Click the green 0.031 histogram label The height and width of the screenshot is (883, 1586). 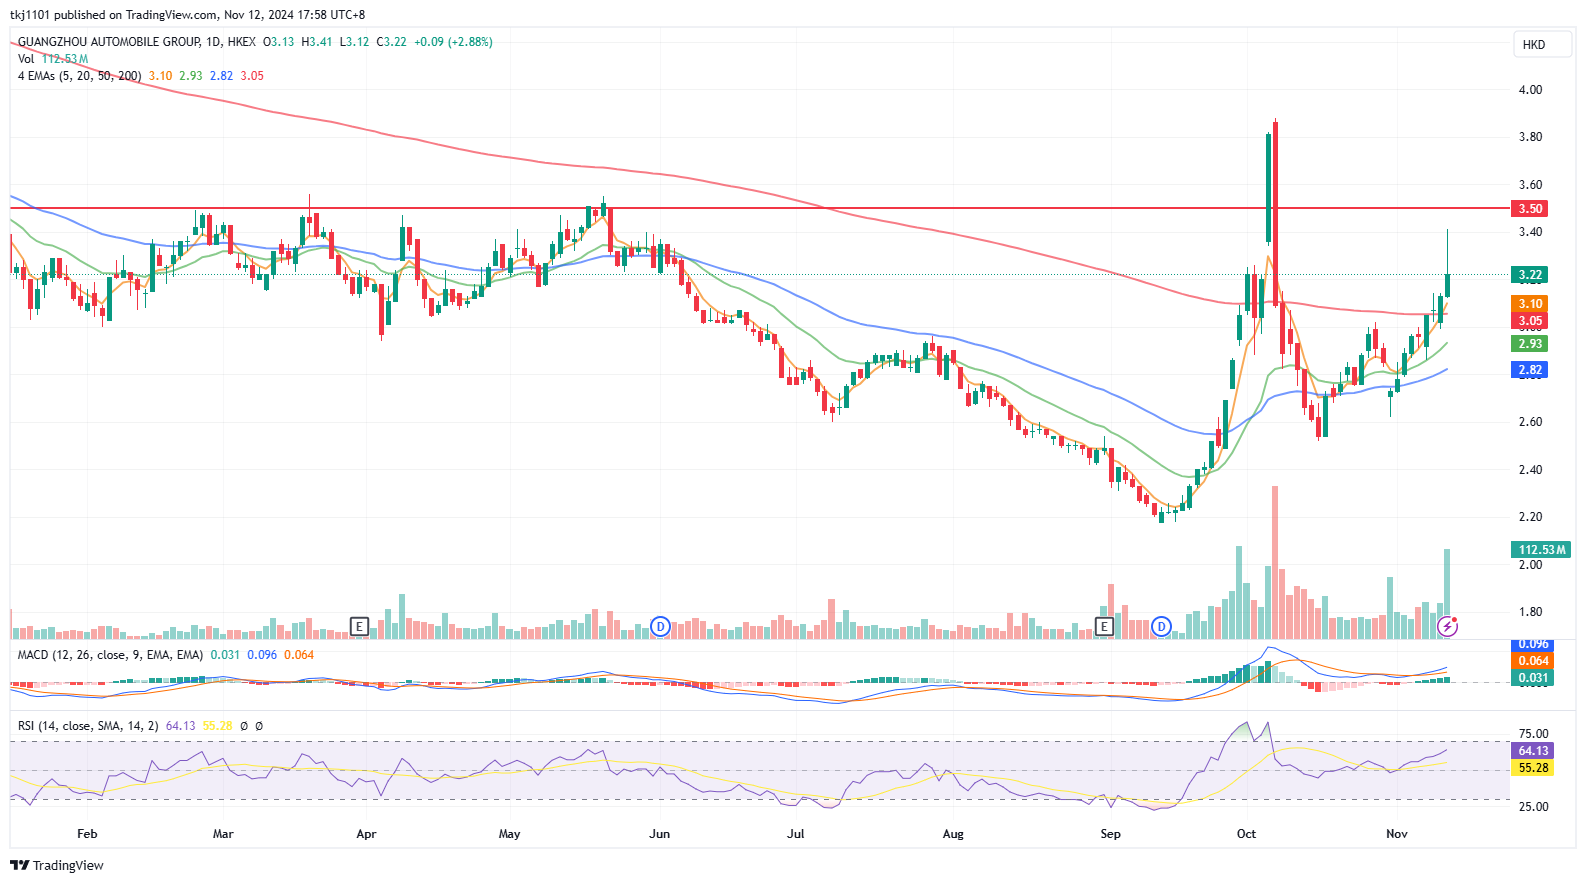coord(1533,678)
